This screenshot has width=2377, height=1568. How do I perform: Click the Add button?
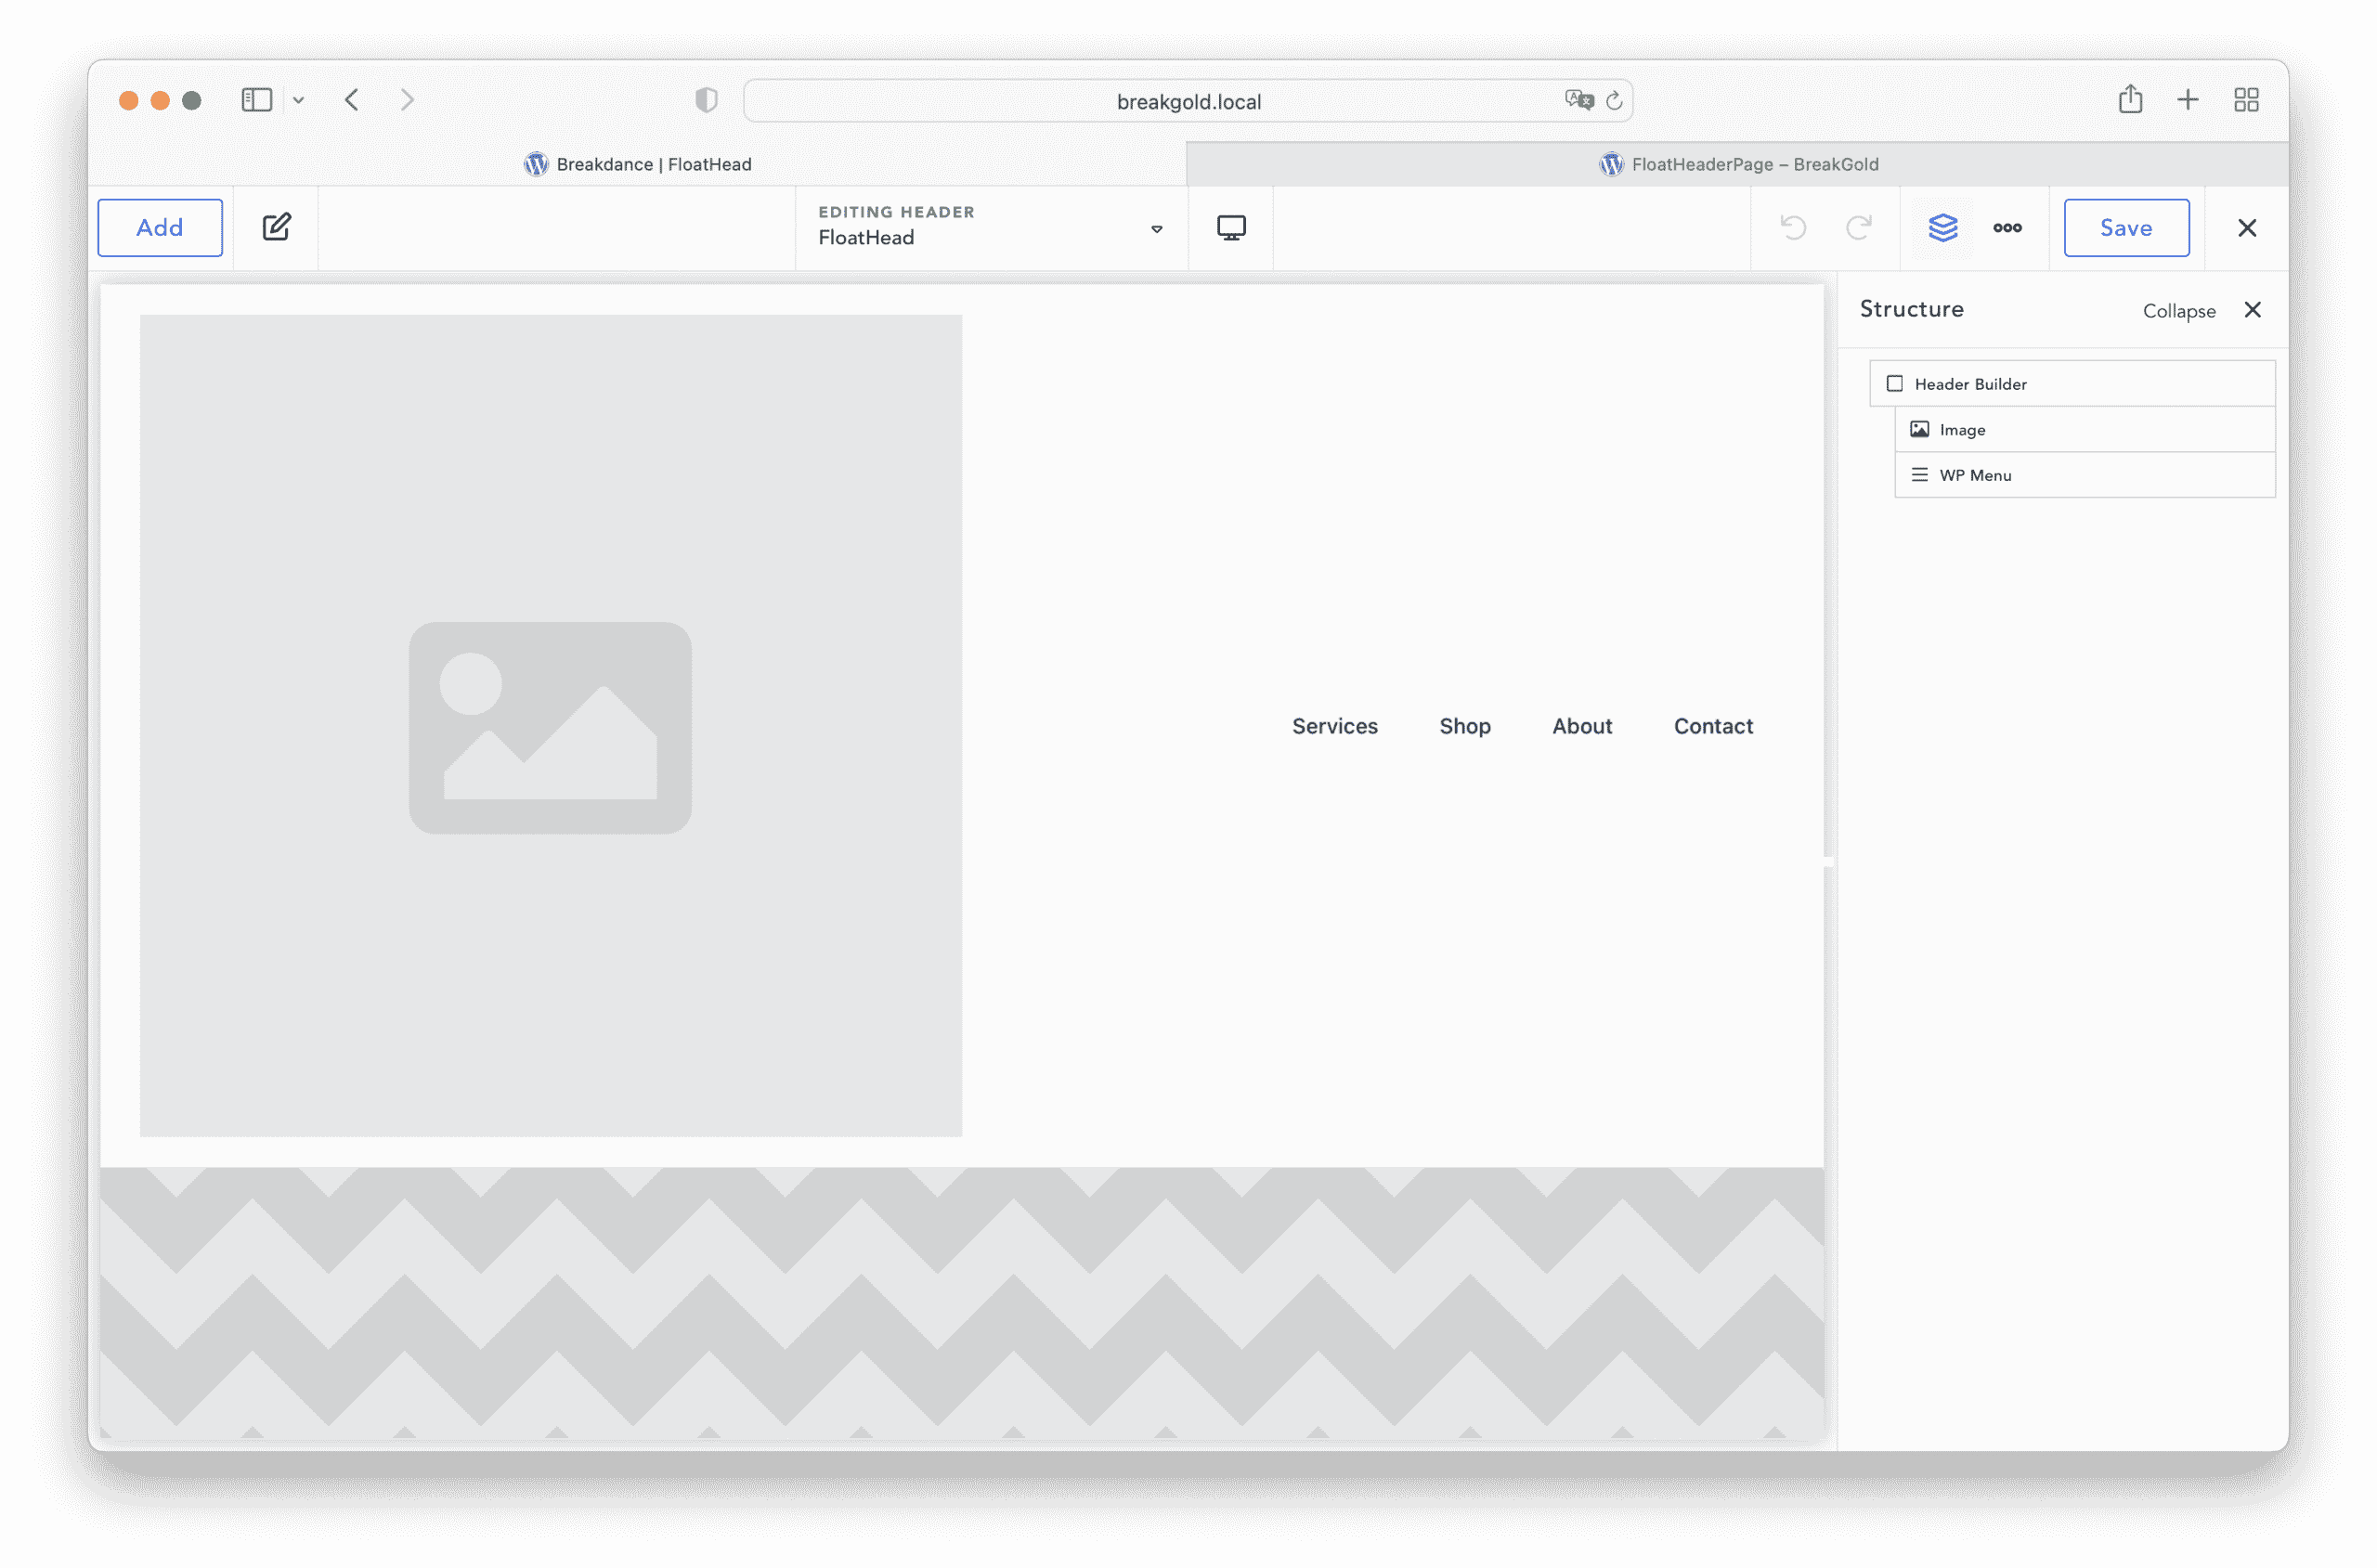click(160, 227)
